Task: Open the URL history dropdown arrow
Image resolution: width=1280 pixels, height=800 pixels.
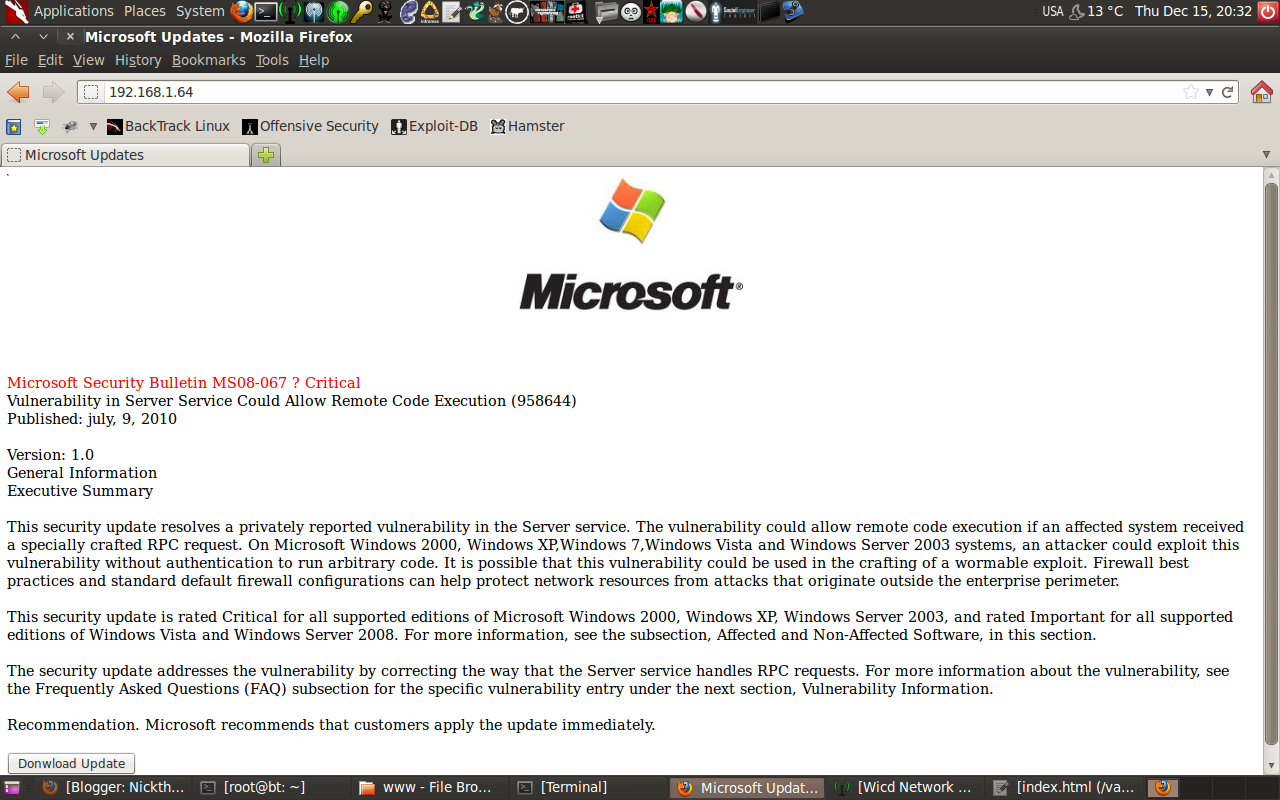Action: [x=1209, y=92]
